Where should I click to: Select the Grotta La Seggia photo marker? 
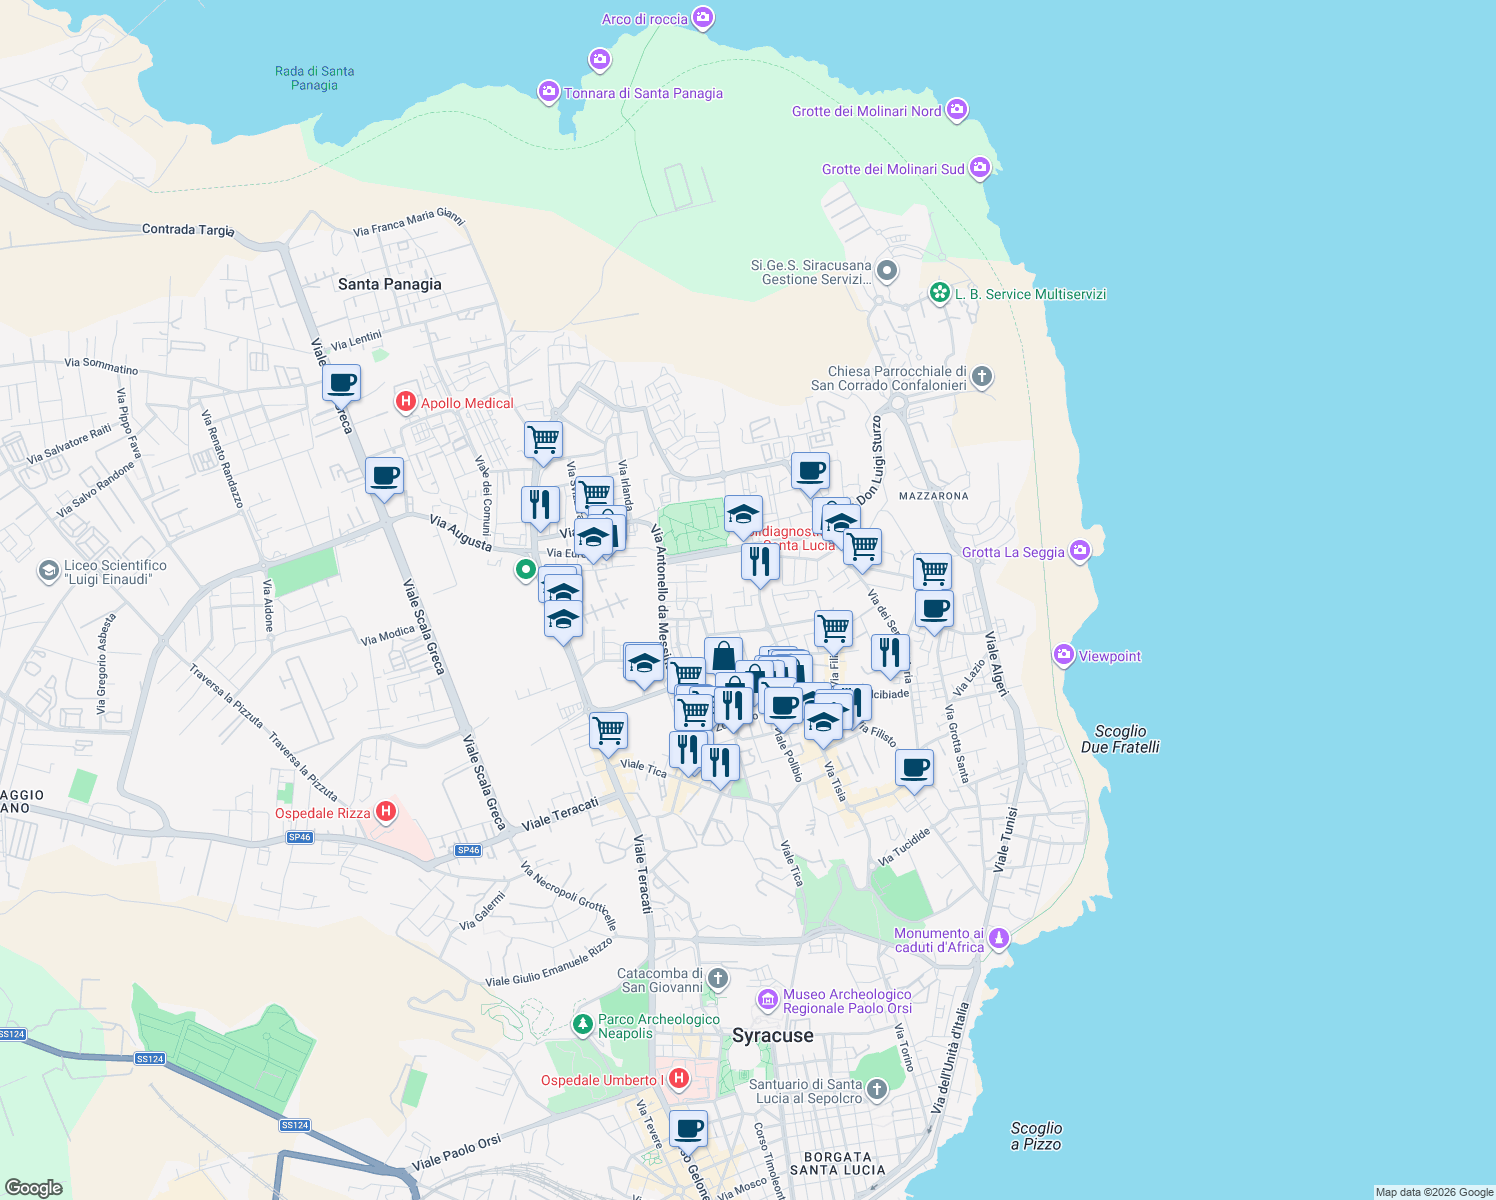click(x=1079, y=551)
